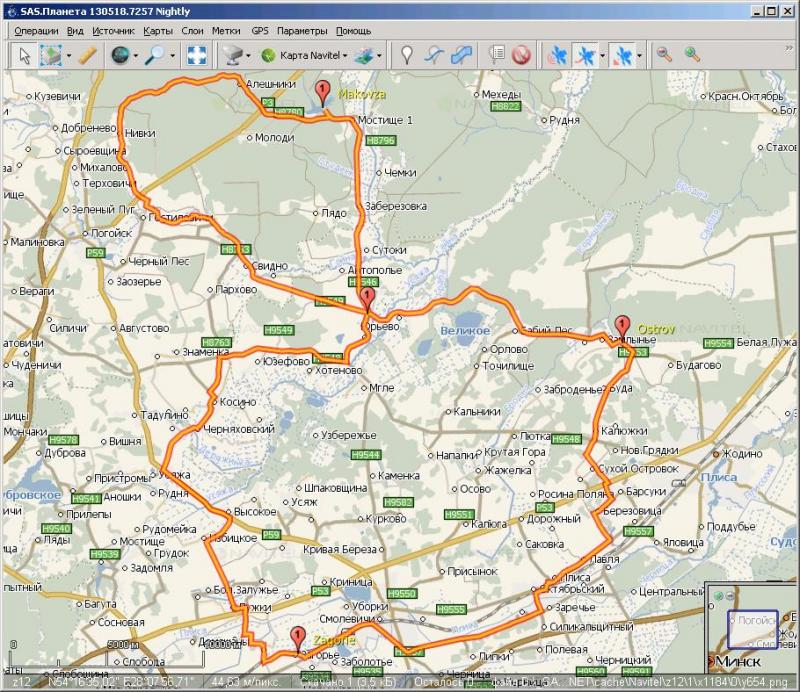Select the add path tool
Screen dimensions: 800x692
[433, 55]
